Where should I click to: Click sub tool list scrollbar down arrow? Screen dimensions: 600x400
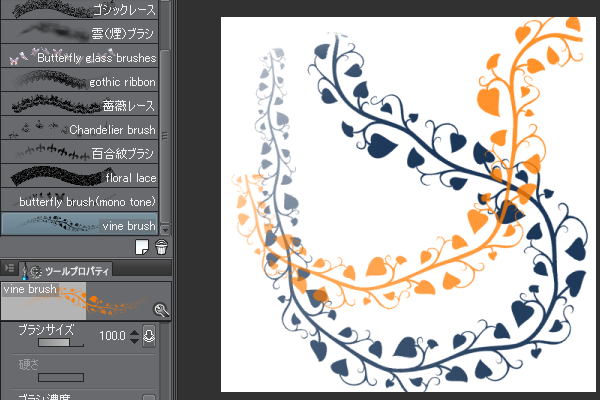[165, 230]
